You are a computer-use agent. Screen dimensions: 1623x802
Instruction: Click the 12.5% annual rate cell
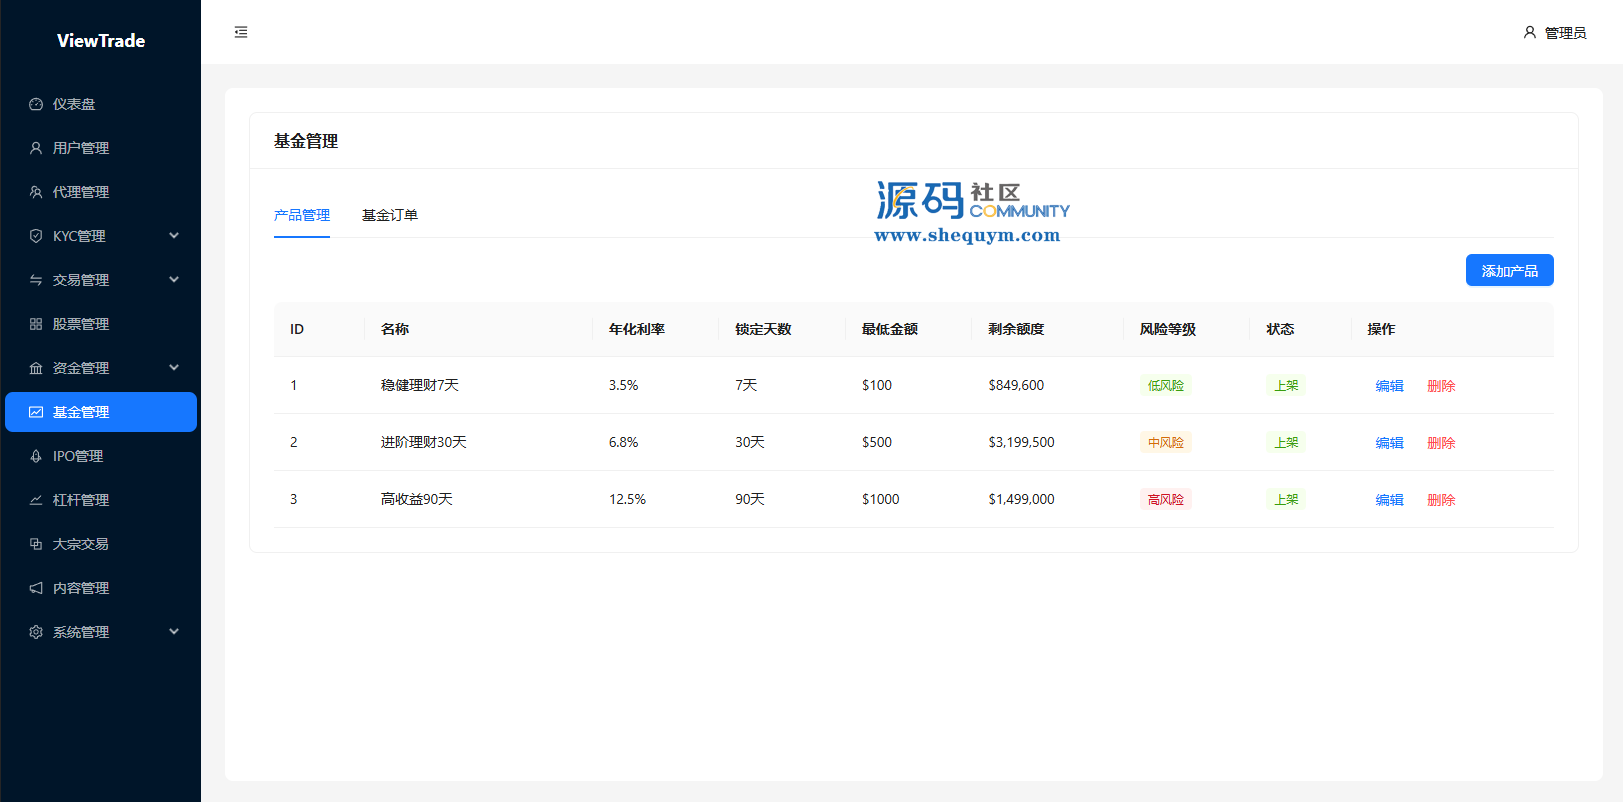point(627,499)
